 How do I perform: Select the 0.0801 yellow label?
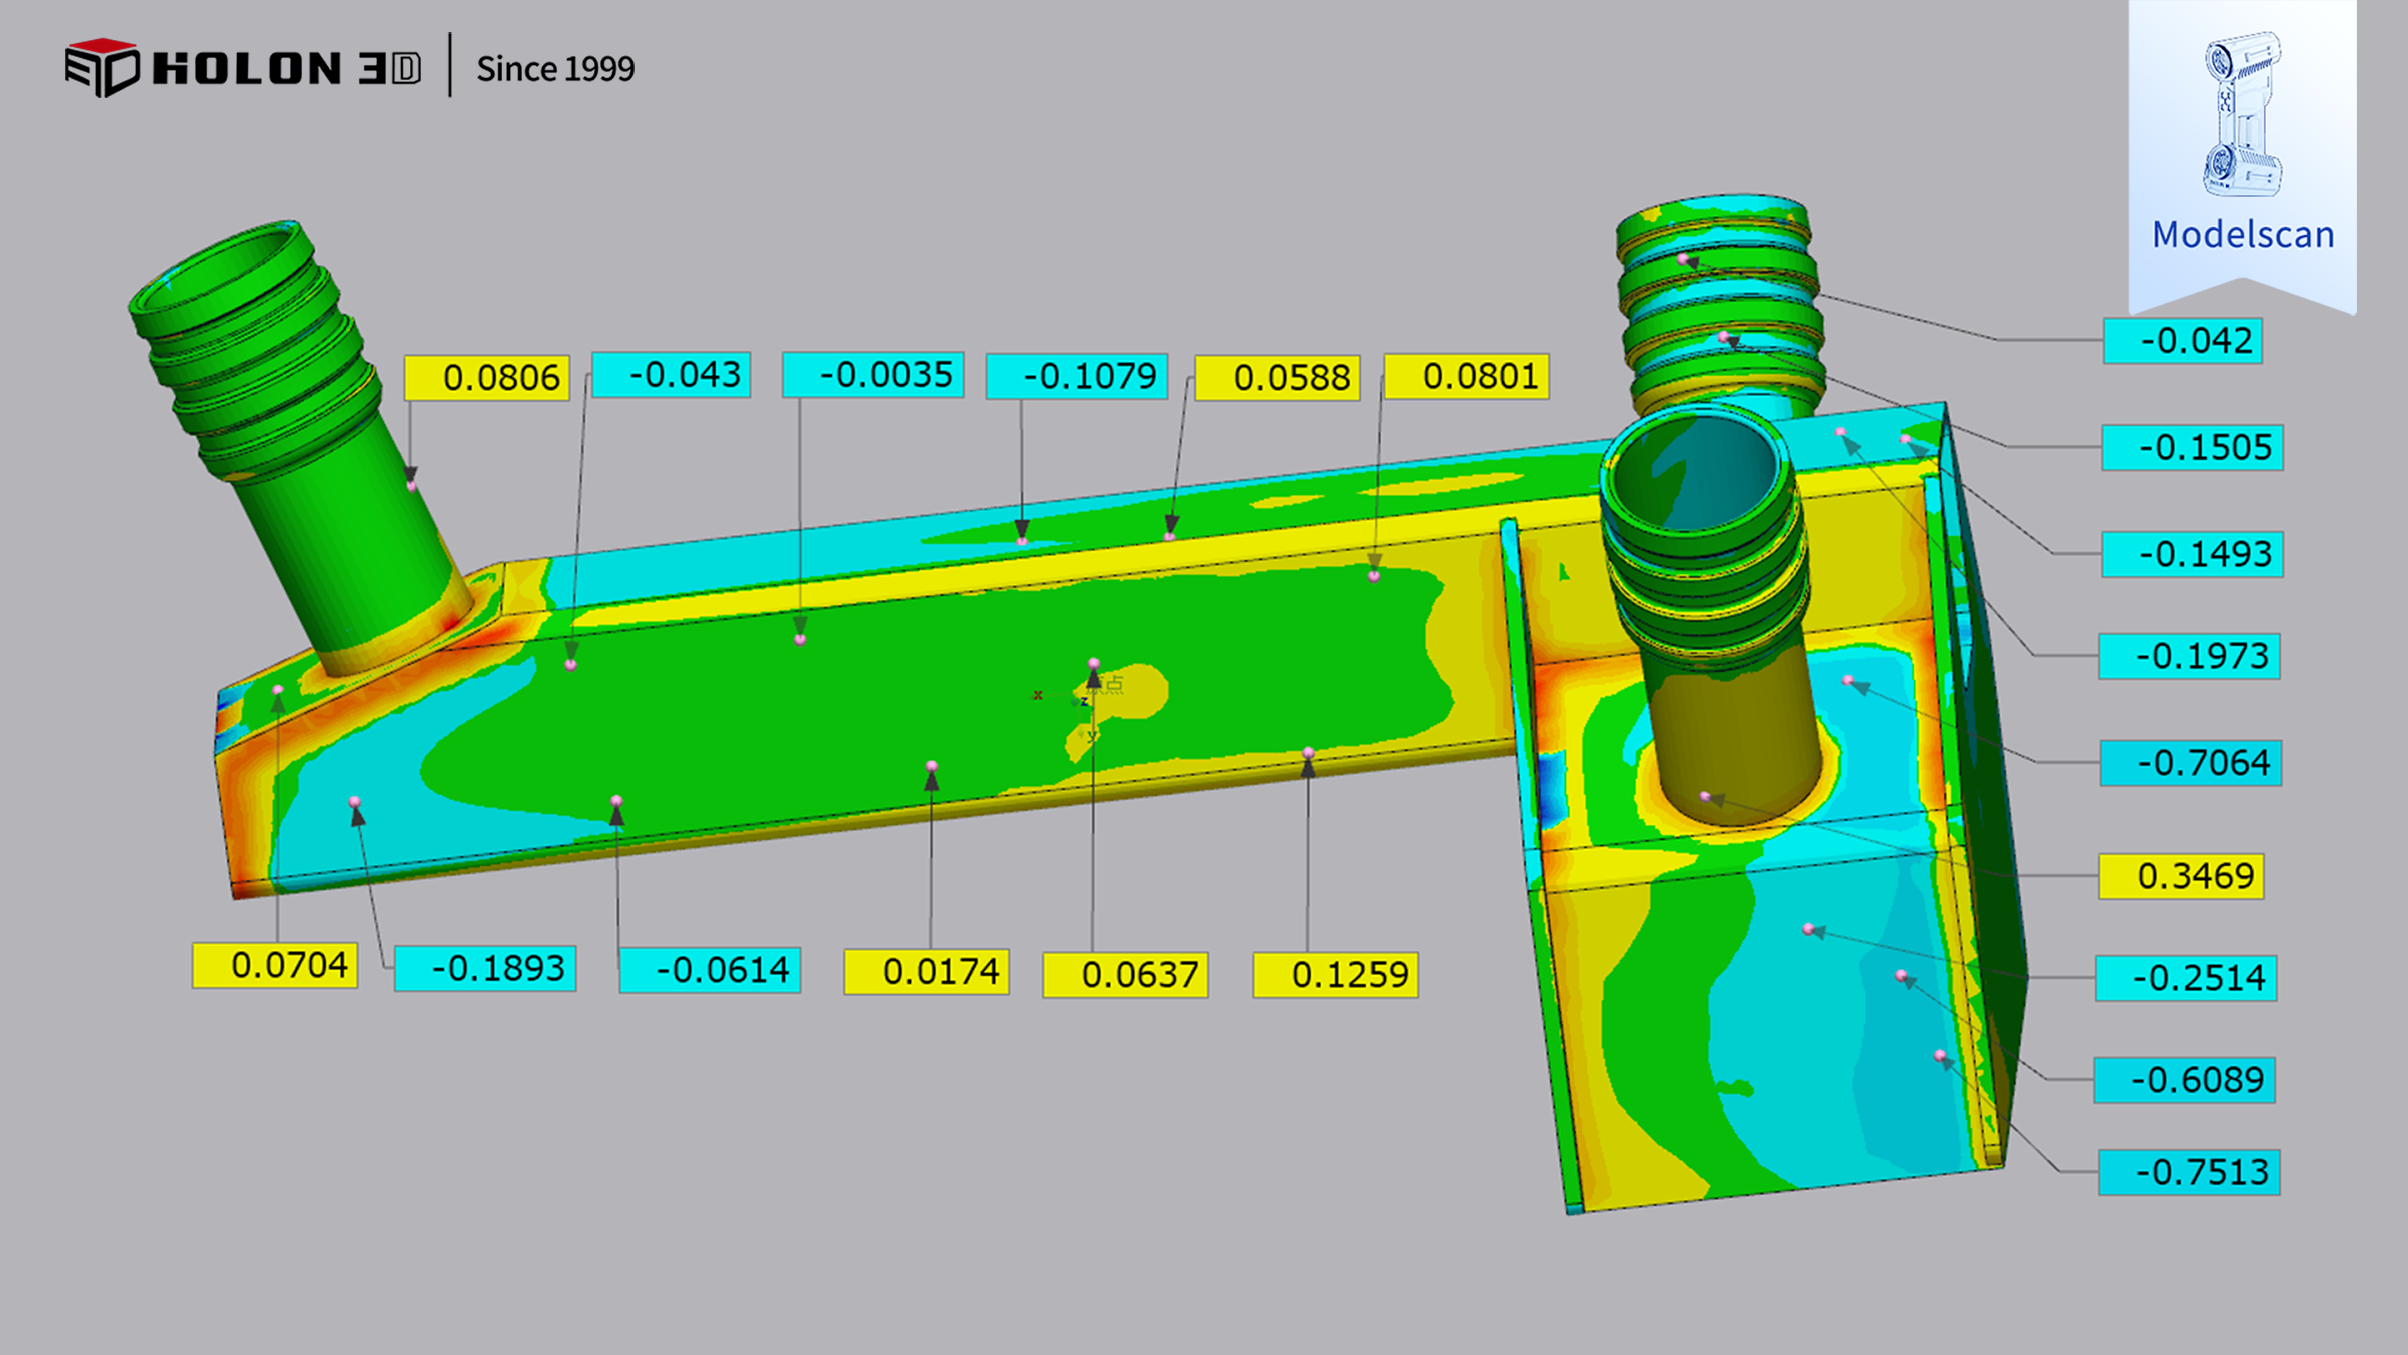click(x=1466, y=377)
